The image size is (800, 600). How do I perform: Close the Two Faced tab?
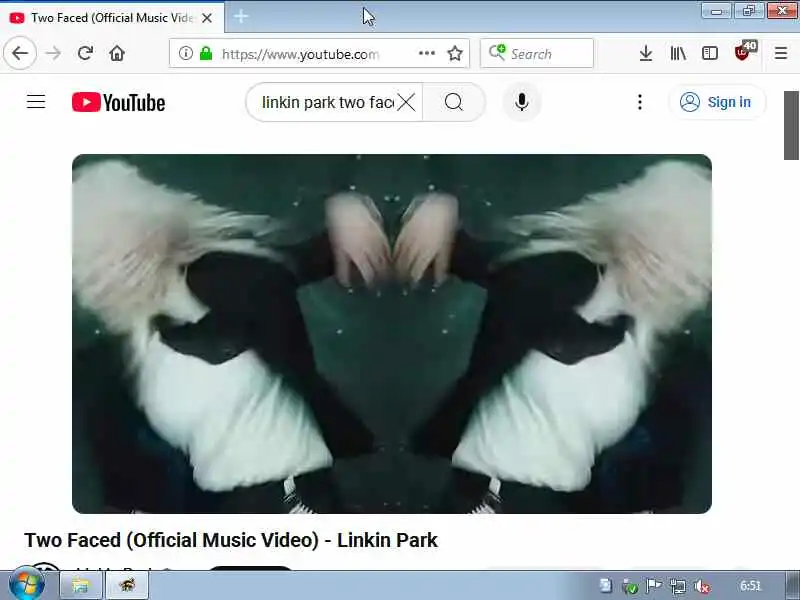[207, 18]
